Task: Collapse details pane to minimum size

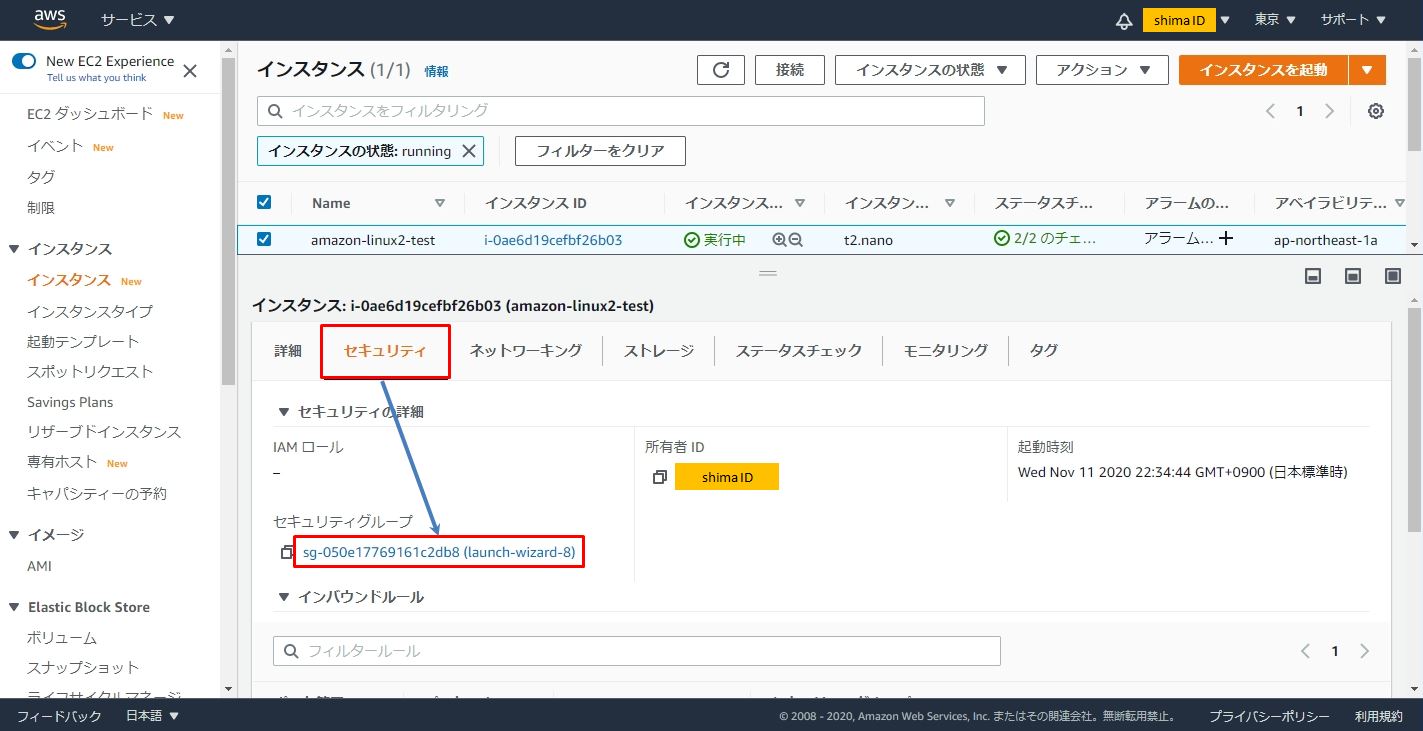Action: click(x=1314, y=276)
